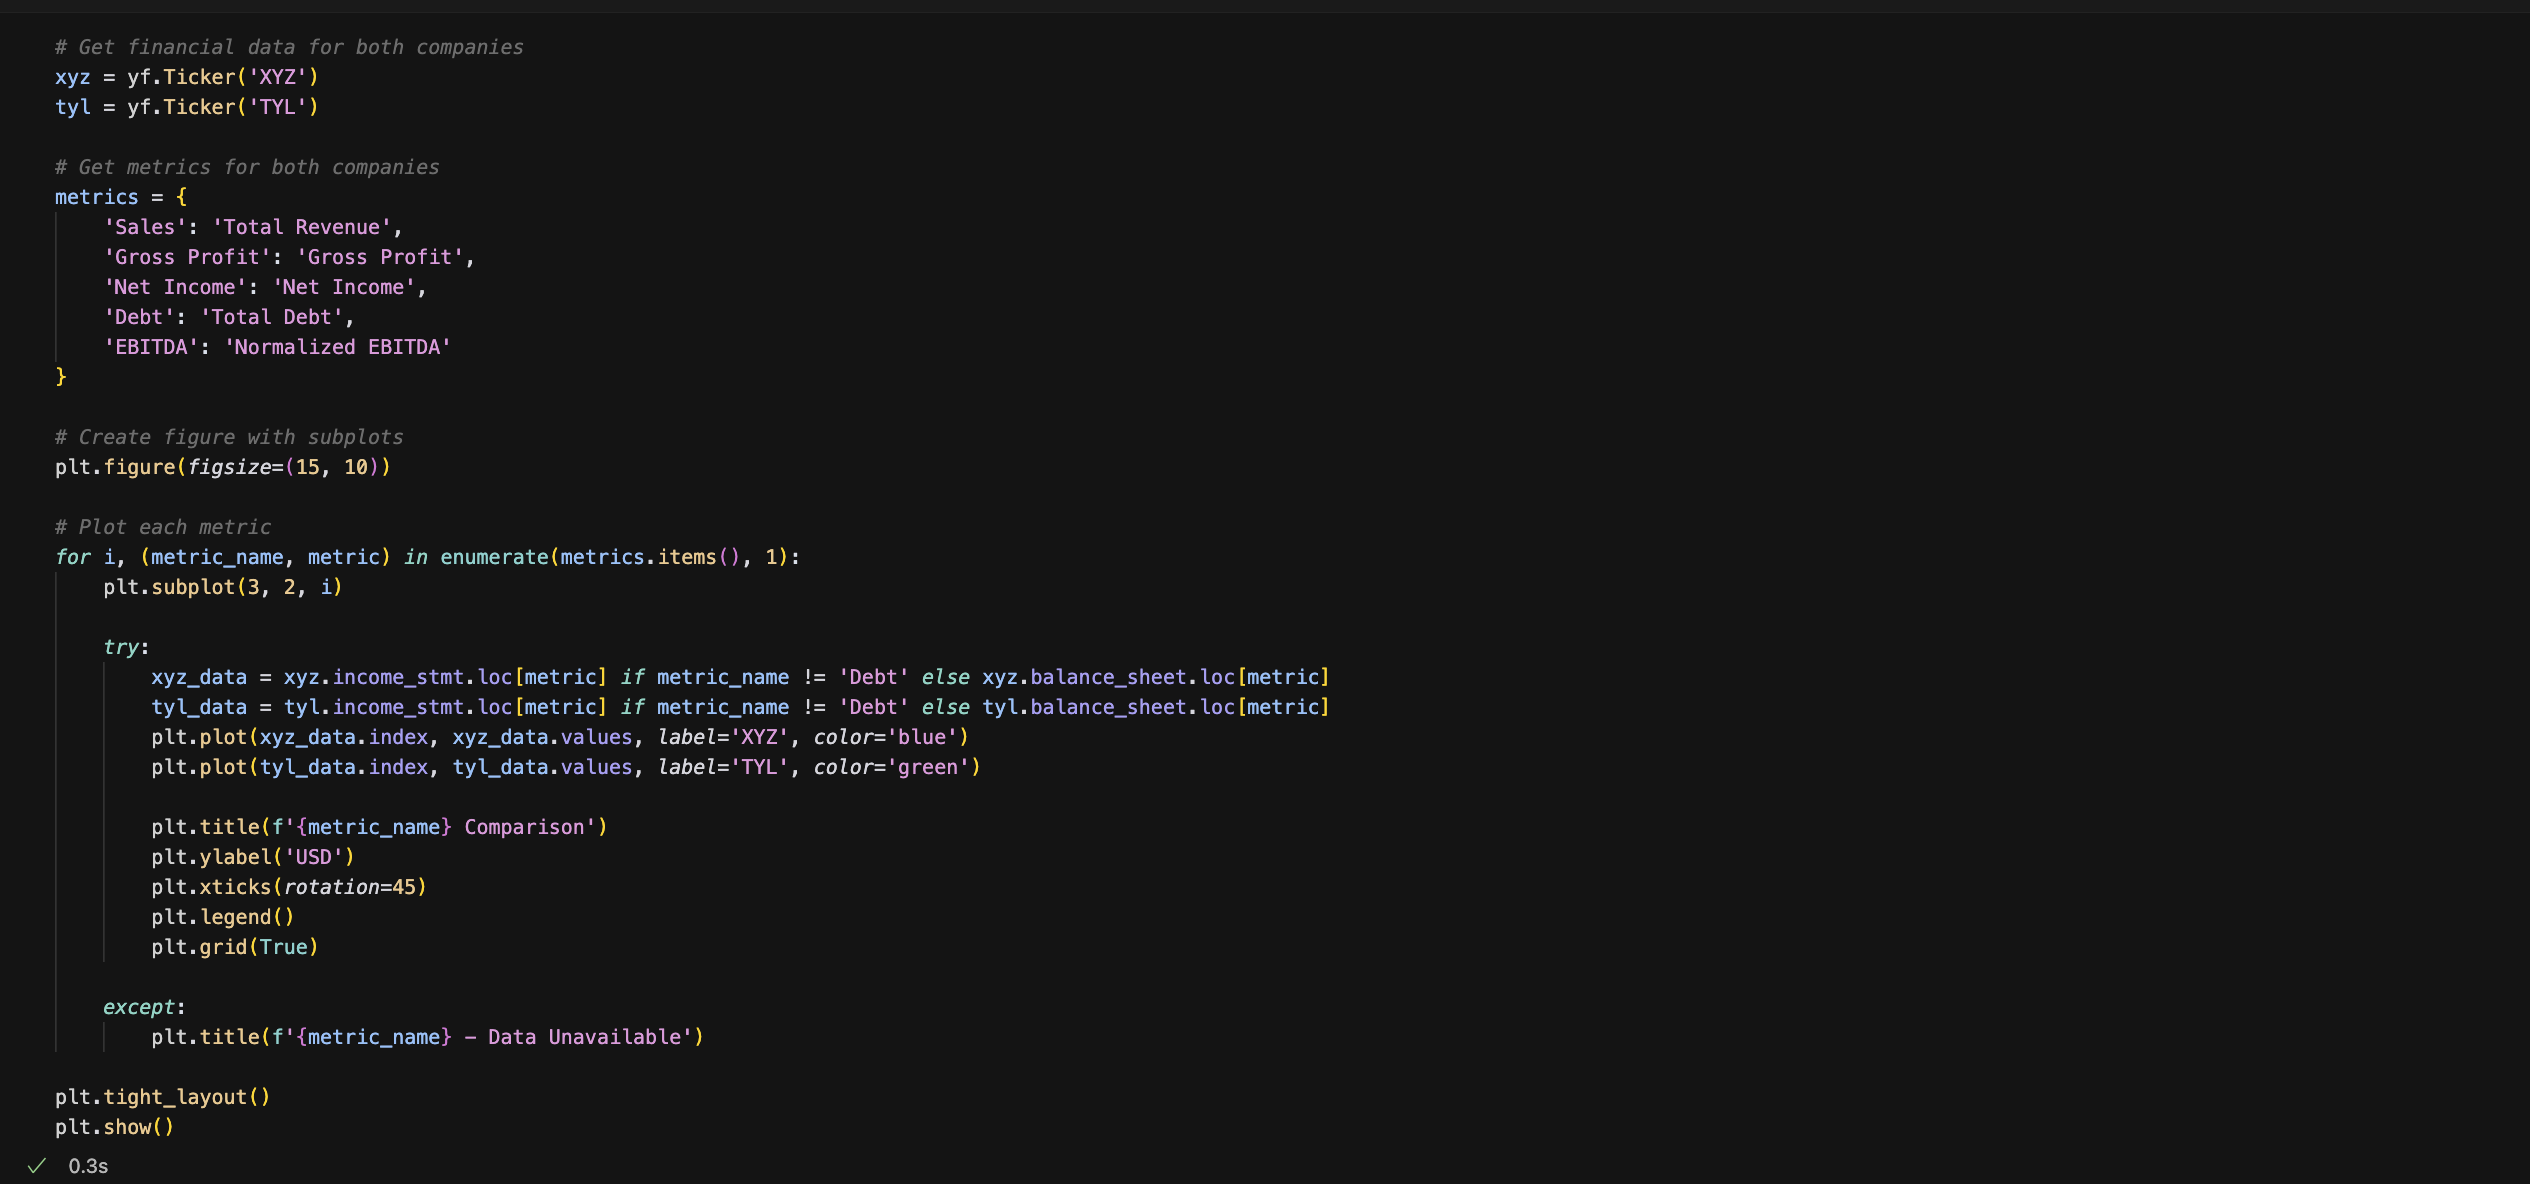Click the green execution success checkmark

tap(37, 1166)
